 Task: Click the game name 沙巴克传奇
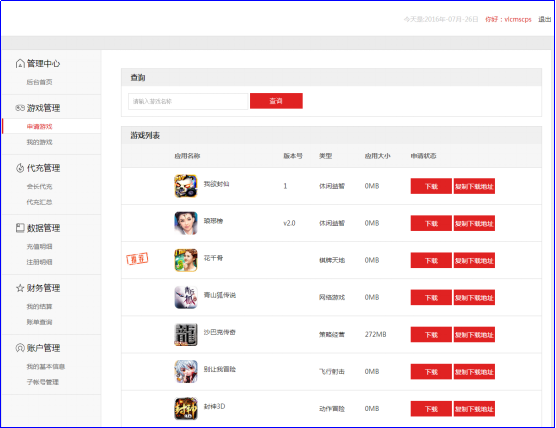219,332
